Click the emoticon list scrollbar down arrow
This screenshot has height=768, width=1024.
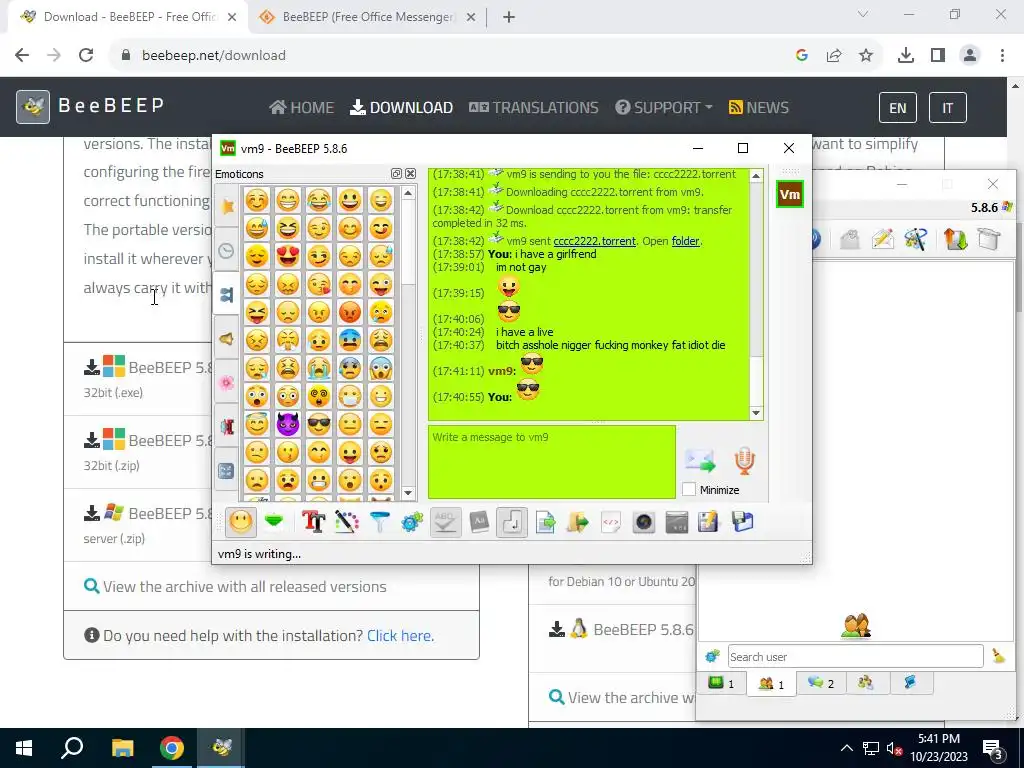408,493
